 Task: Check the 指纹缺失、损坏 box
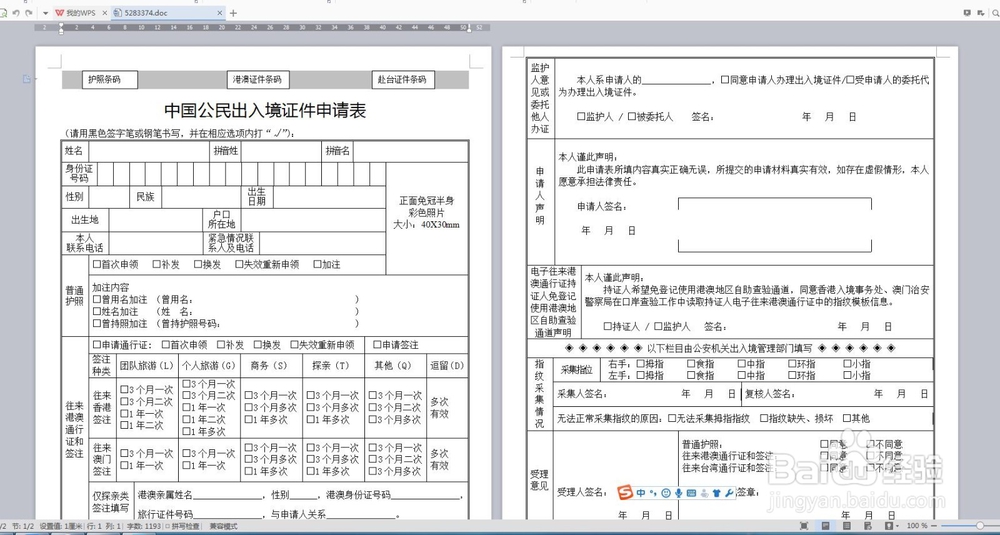pos(763,418)
